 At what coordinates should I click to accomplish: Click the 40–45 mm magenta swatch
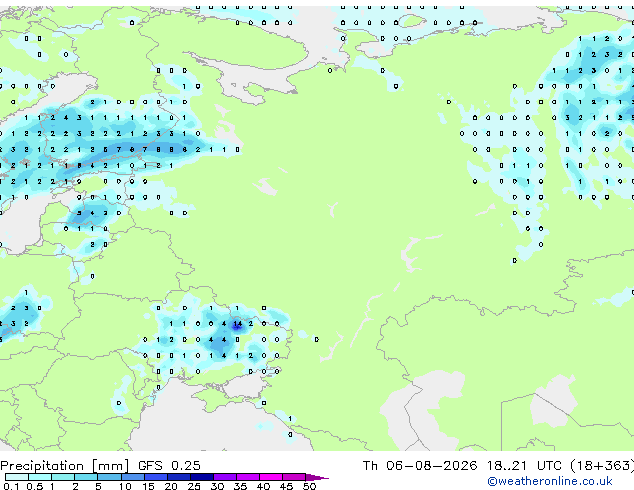[x=271, y=477]
